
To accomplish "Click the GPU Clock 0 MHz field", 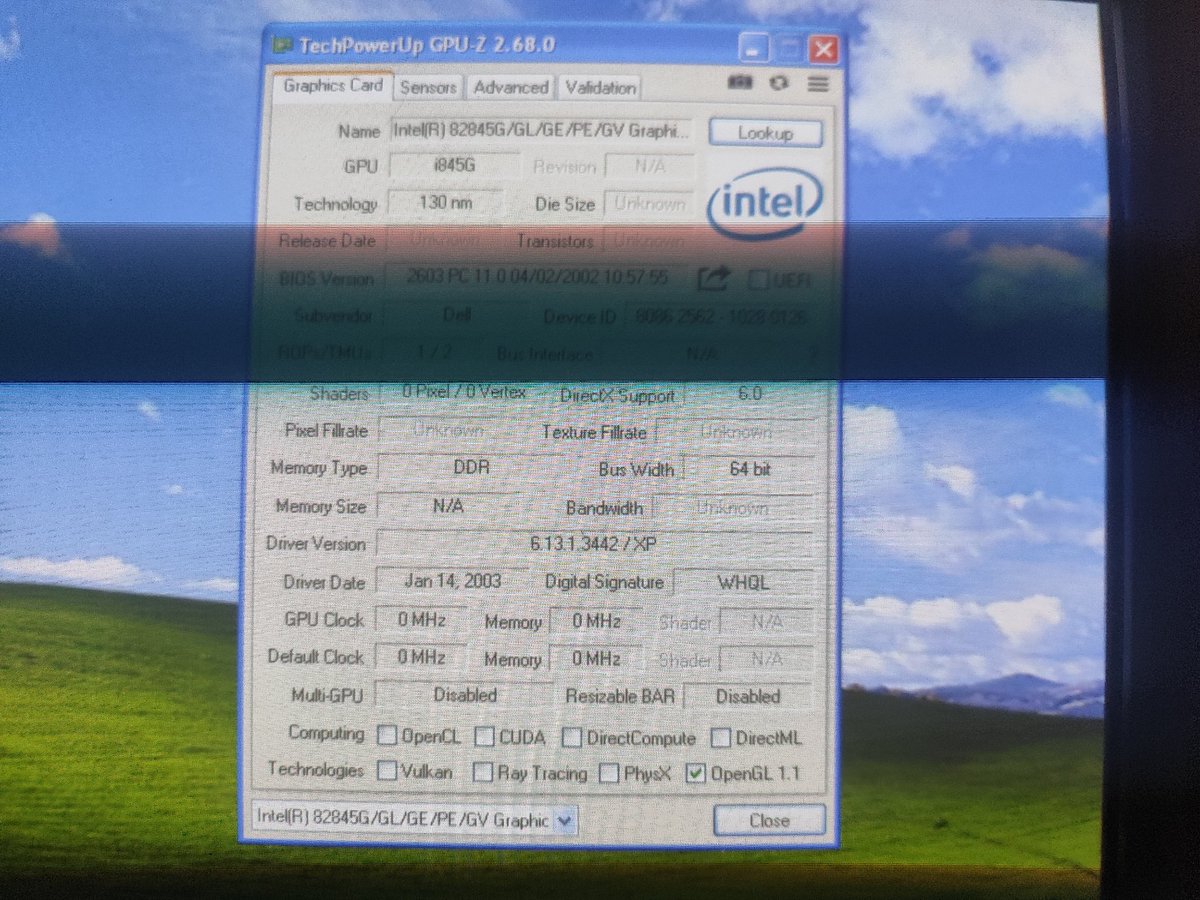I will click(421, 620).
